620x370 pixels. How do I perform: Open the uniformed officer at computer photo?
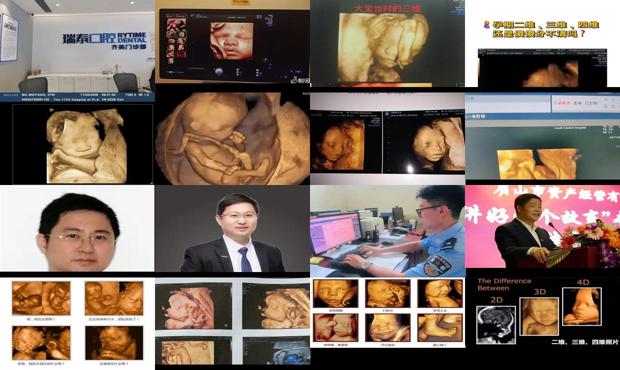[x=388, y=231]
